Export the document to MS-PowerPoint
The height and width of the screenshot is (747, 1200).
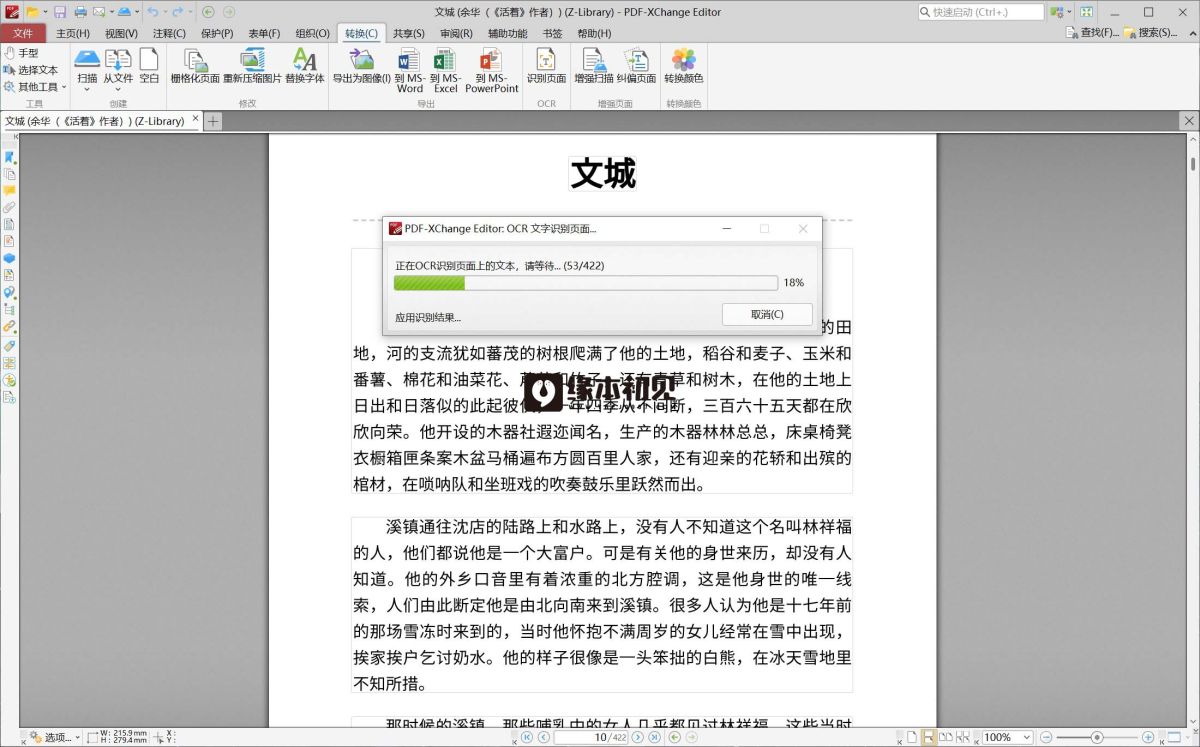(x=492, y=70)
